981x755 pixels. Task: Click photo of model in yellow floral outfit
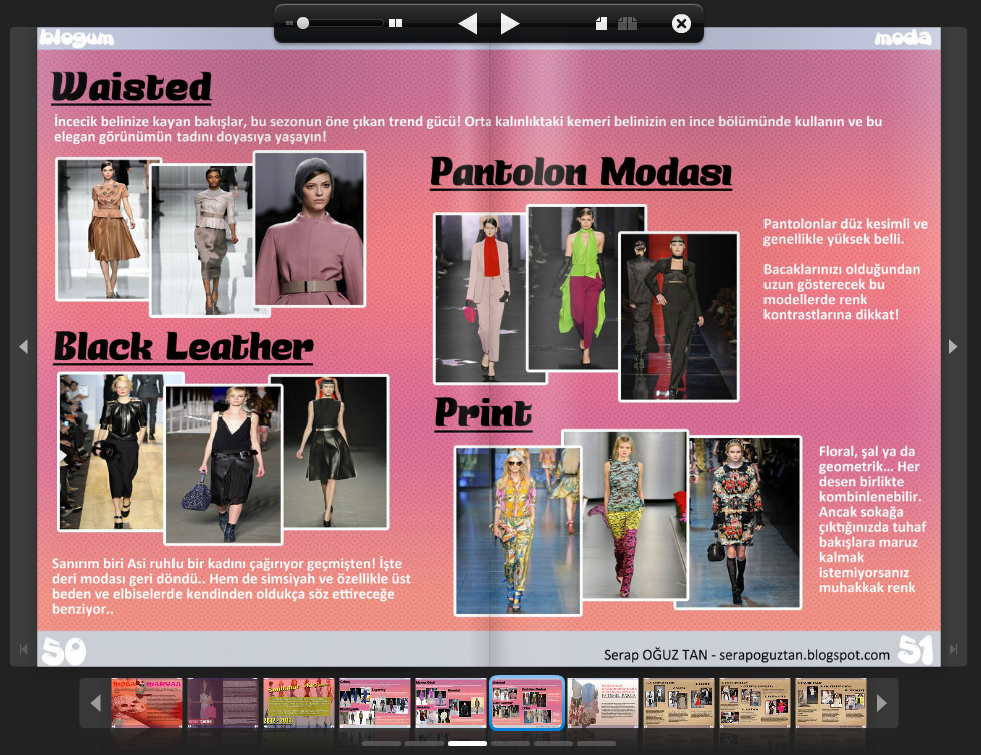tap(518, 530)
